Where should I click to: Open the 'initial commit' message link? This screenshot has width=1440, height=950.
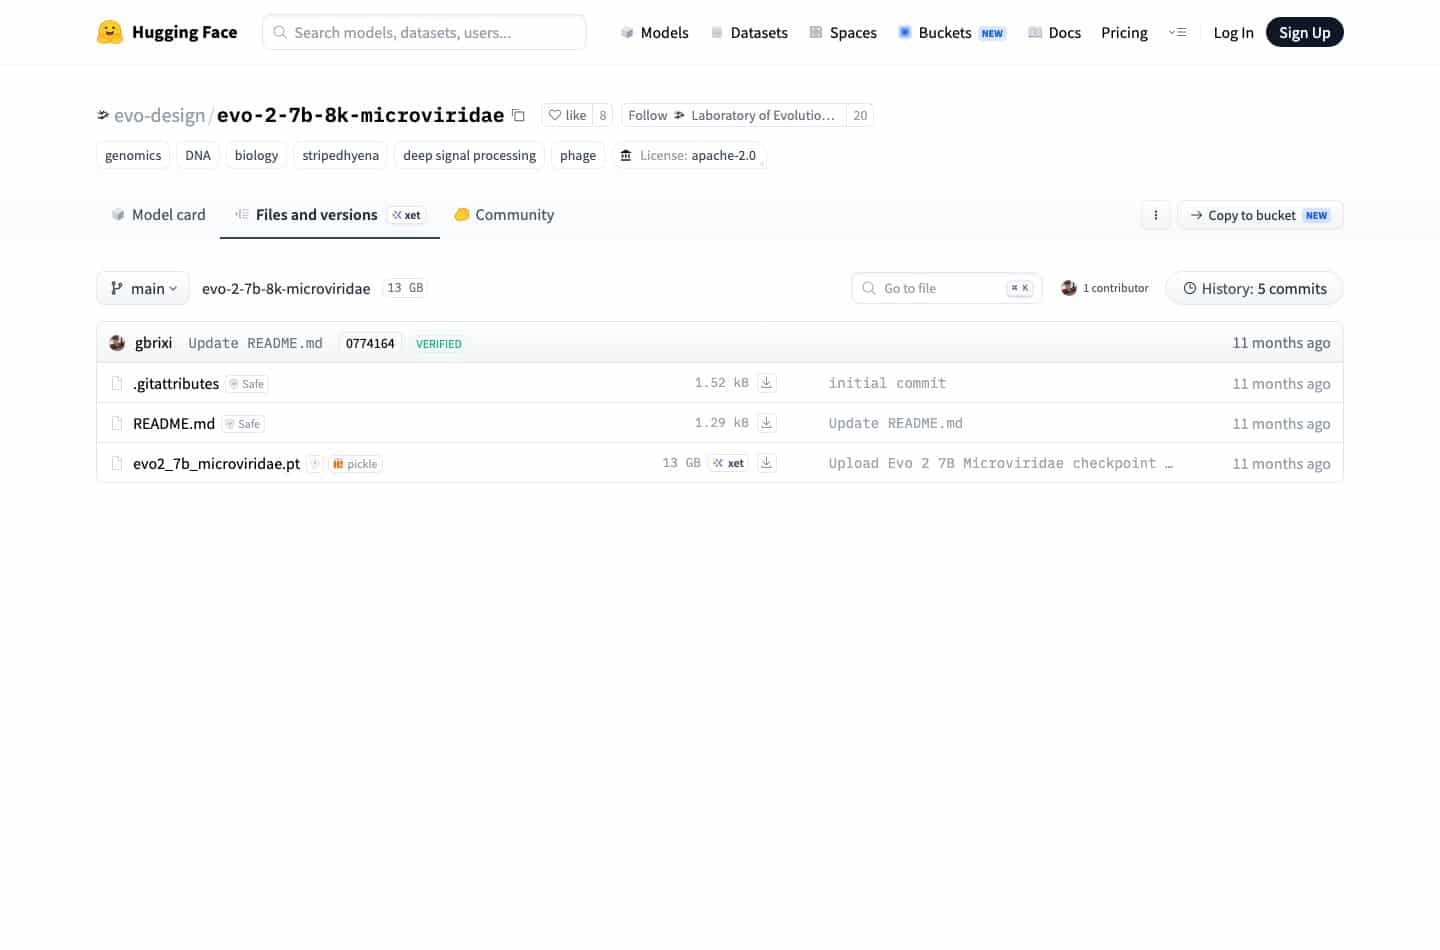[887, 383]
